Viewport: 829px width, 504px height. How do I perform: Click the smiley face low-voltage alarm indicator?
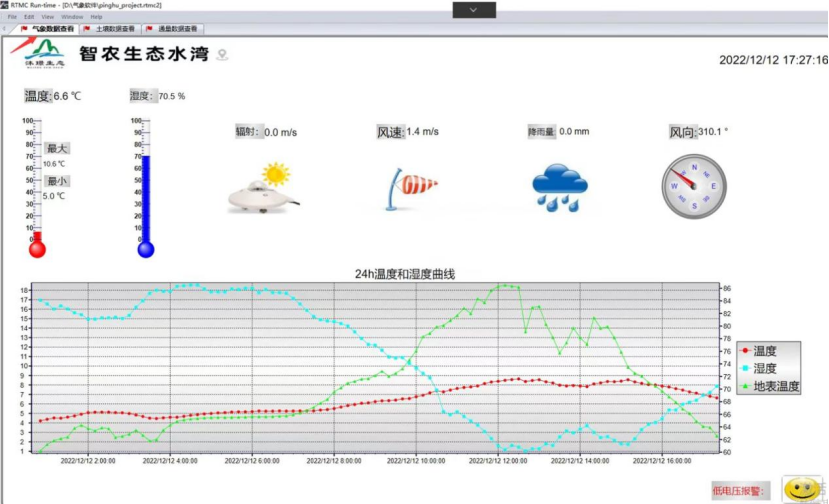[x=801, y=489]
